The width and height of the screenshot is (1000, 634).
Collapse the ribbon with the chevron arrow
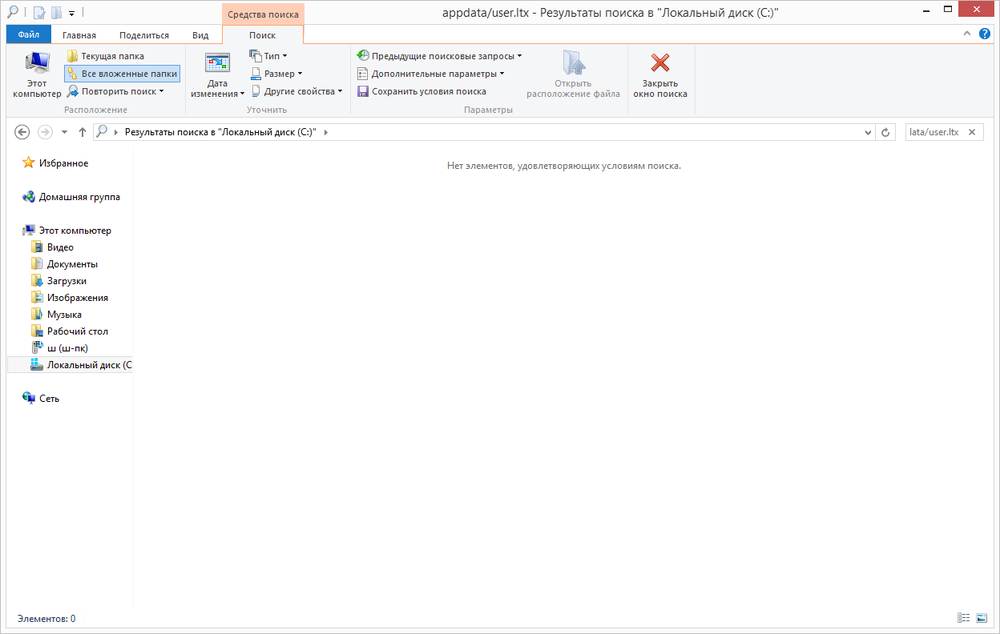click(x=966, y=33)
